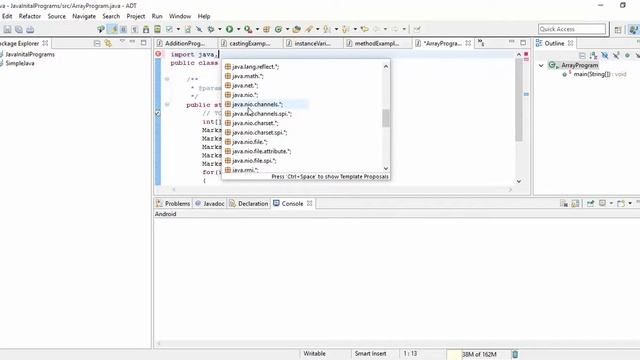
Task: Click the Android Virtual Device Manager icon
Action: tap(157, 29)
